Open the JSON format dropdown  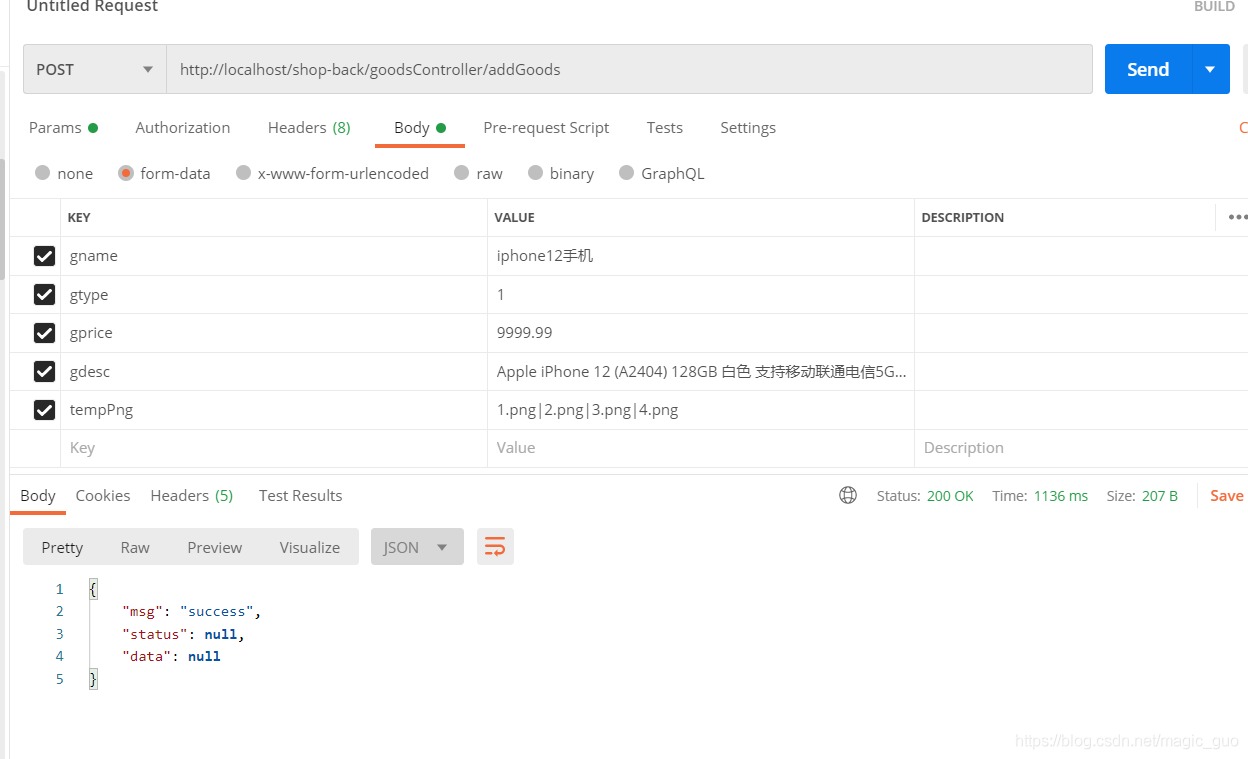tap(417, 547)
